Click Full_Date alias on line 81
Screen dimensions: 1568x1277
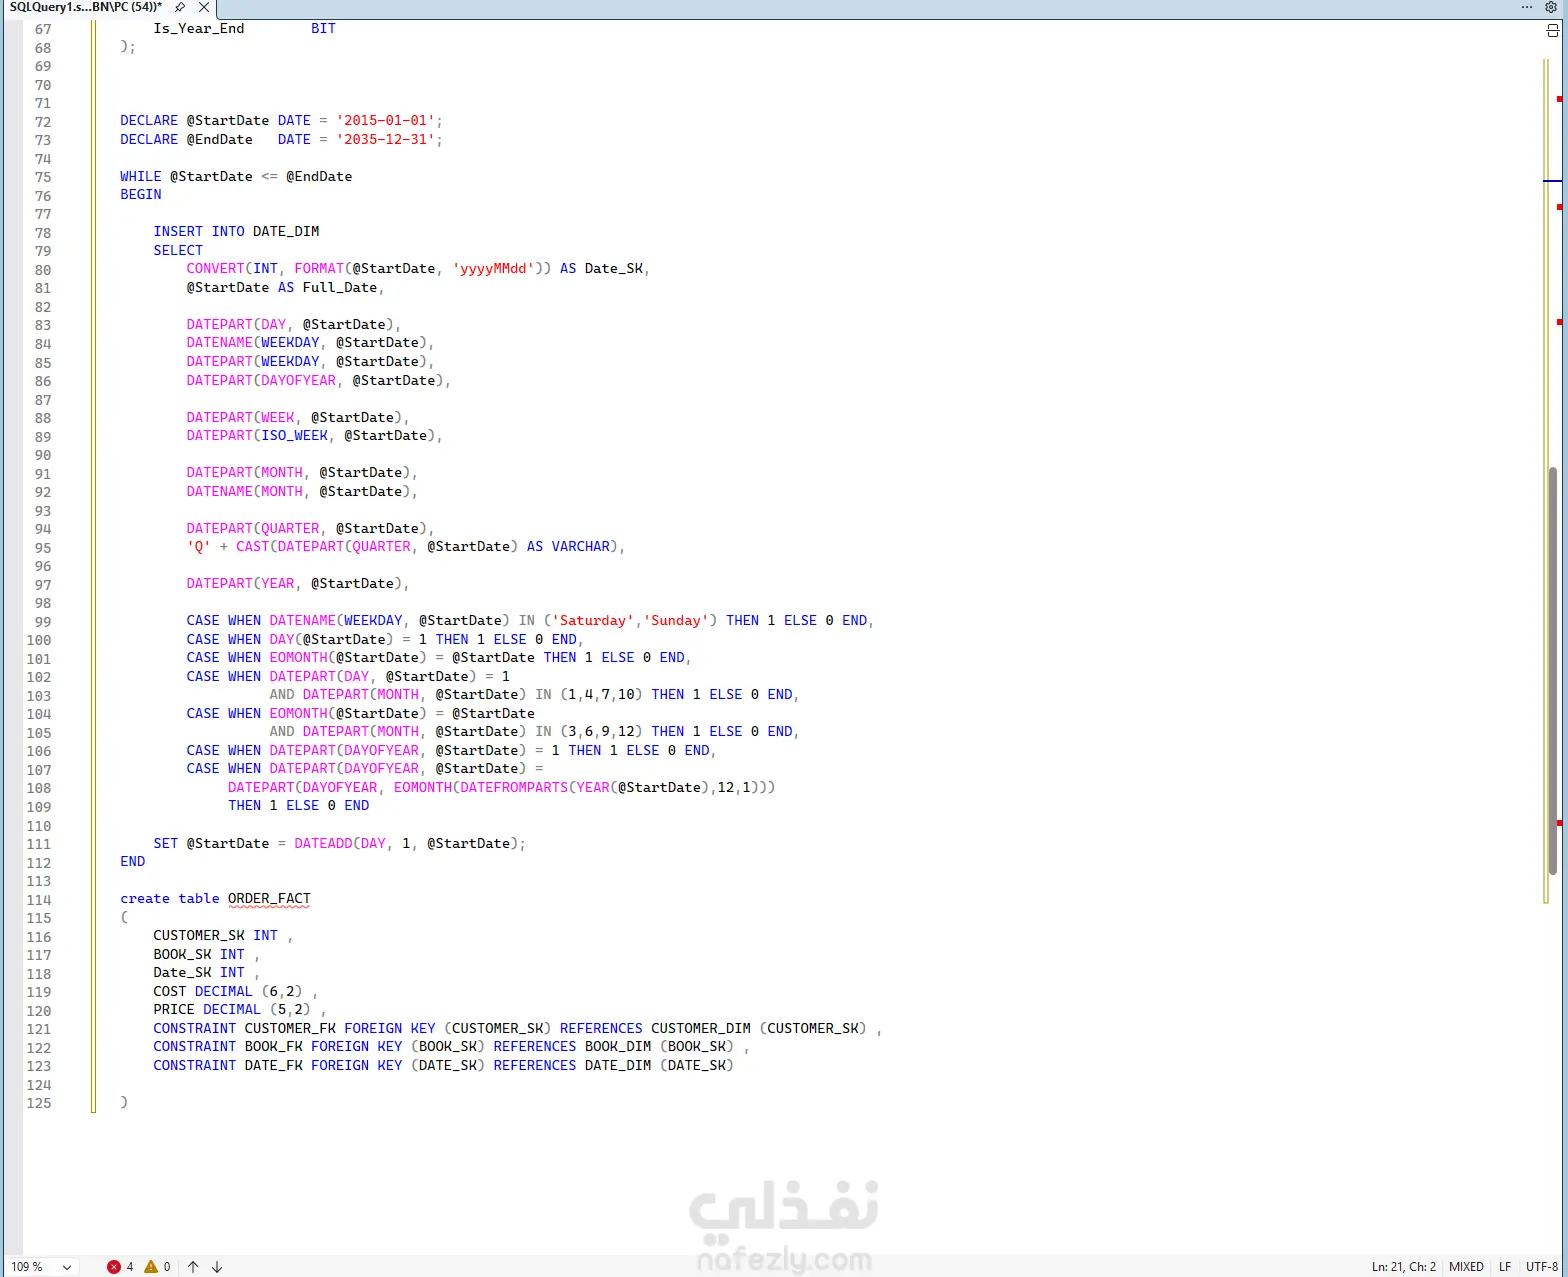click(x=340, y=287)
